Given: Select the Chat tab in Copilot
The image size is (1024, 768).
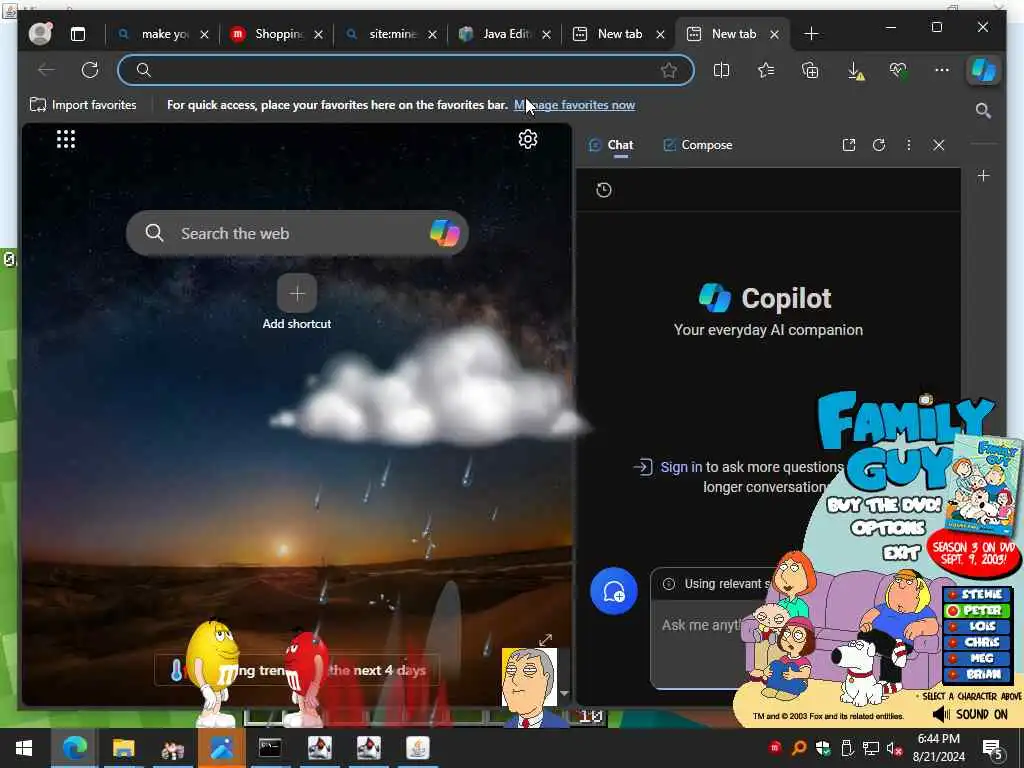Looking at the screenshot, I should [x=611, y=145].
